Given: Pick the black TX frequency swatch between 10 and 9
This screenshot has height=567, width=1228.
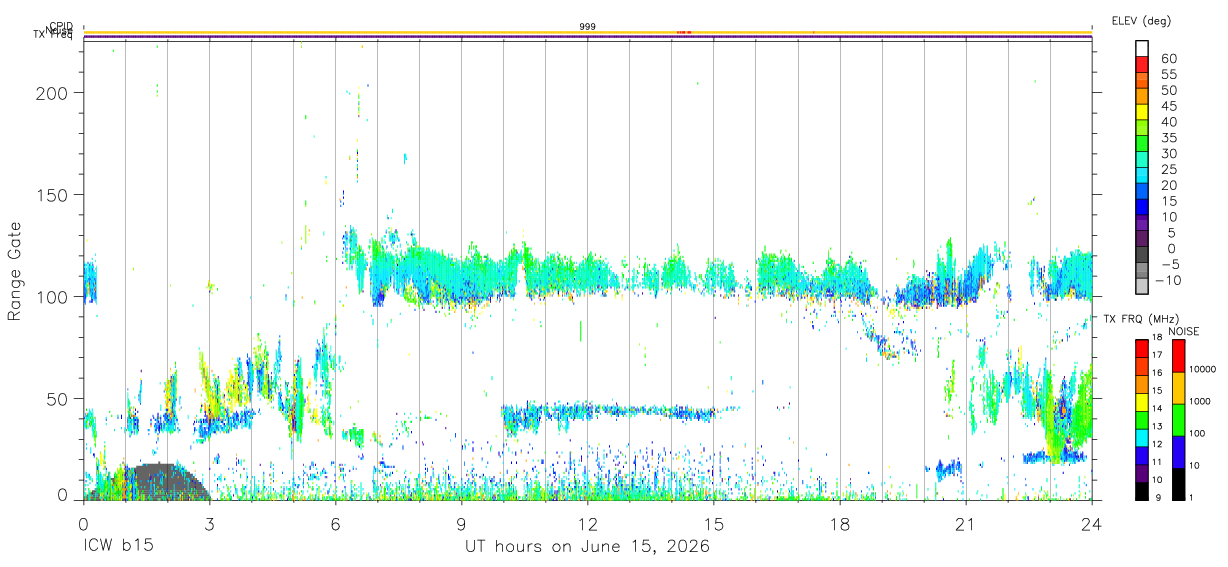Looking at the screenshot, I should click(1142, 489).
